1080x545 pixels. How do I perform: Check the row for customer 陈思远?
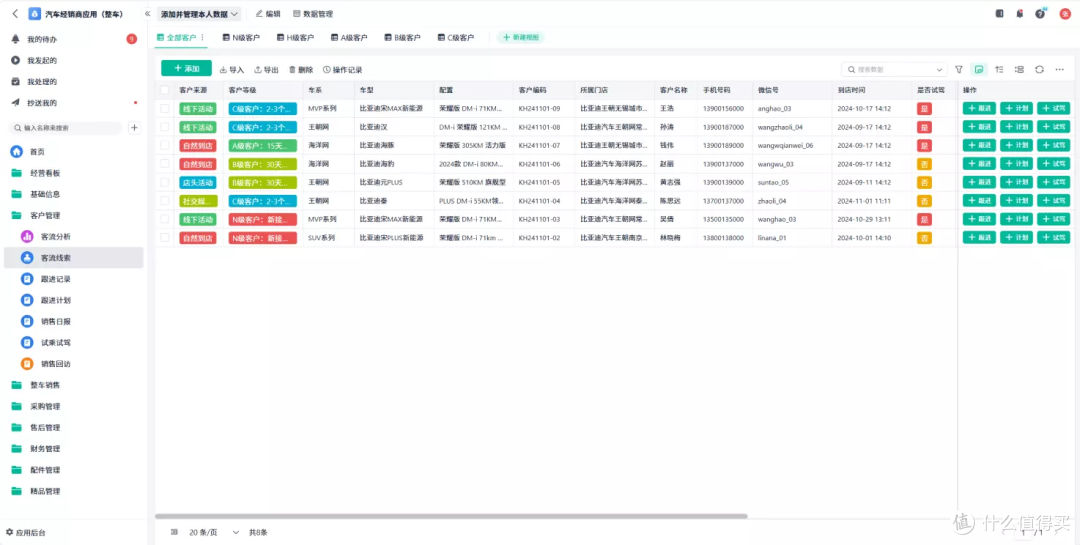point(165,200)
